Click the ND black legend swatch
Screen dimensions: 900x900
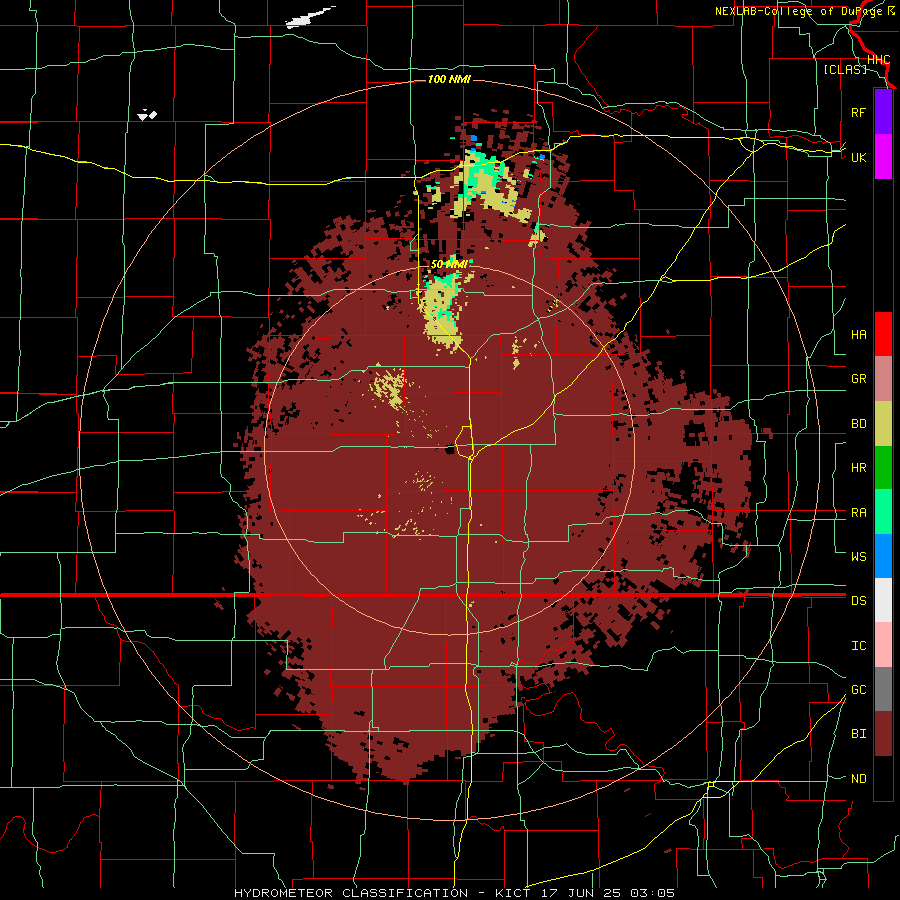coord(883,778)
